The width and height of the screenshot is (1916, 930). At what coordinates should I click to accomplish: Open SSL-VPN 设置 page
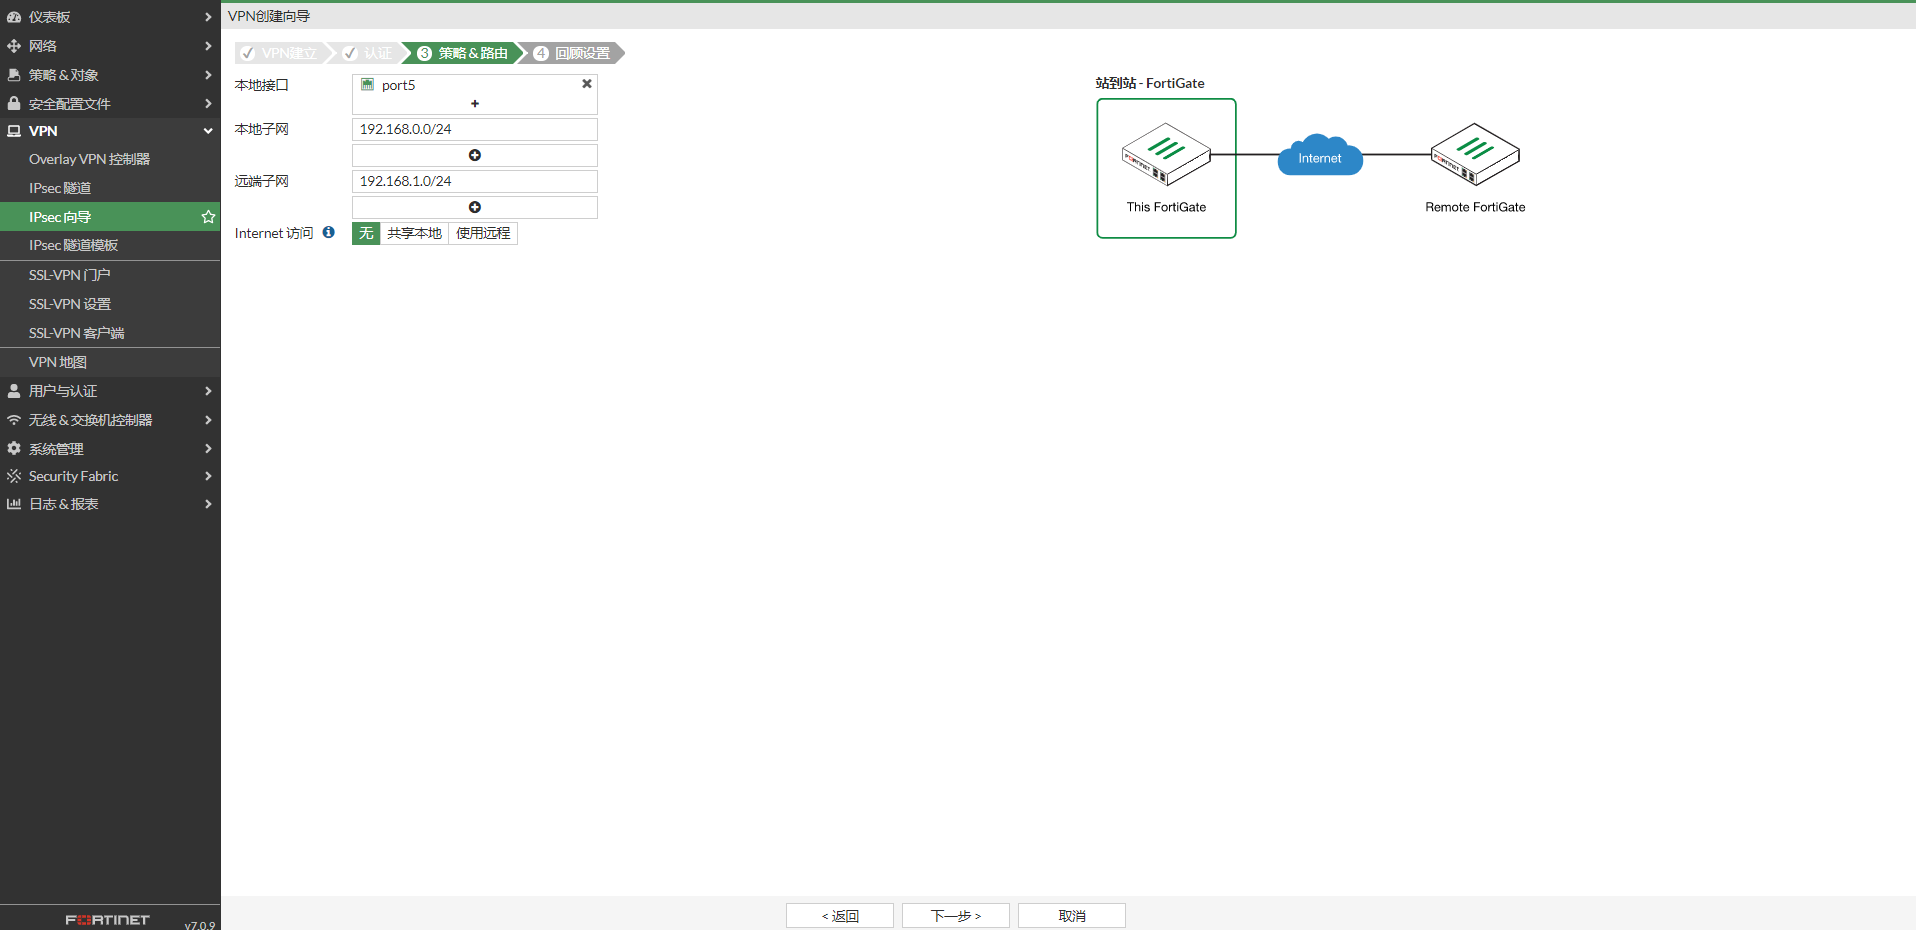tap(70, 304)
